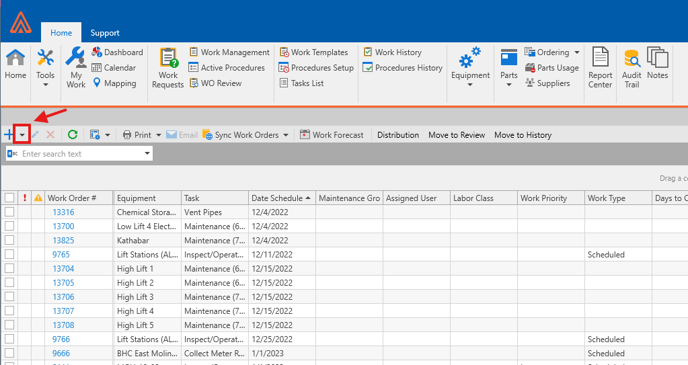Check the box for work order 13700
The height and width of the screenshot is (365, 688).
9,226
